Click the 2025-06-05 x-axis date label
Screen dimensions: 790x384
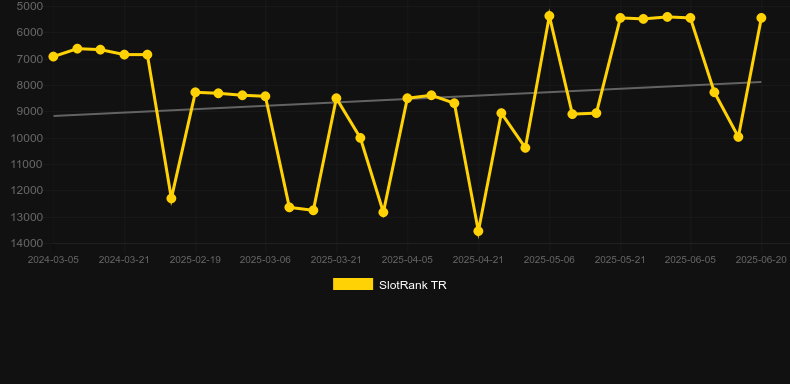pyautogui.click(x=690, y=260)
